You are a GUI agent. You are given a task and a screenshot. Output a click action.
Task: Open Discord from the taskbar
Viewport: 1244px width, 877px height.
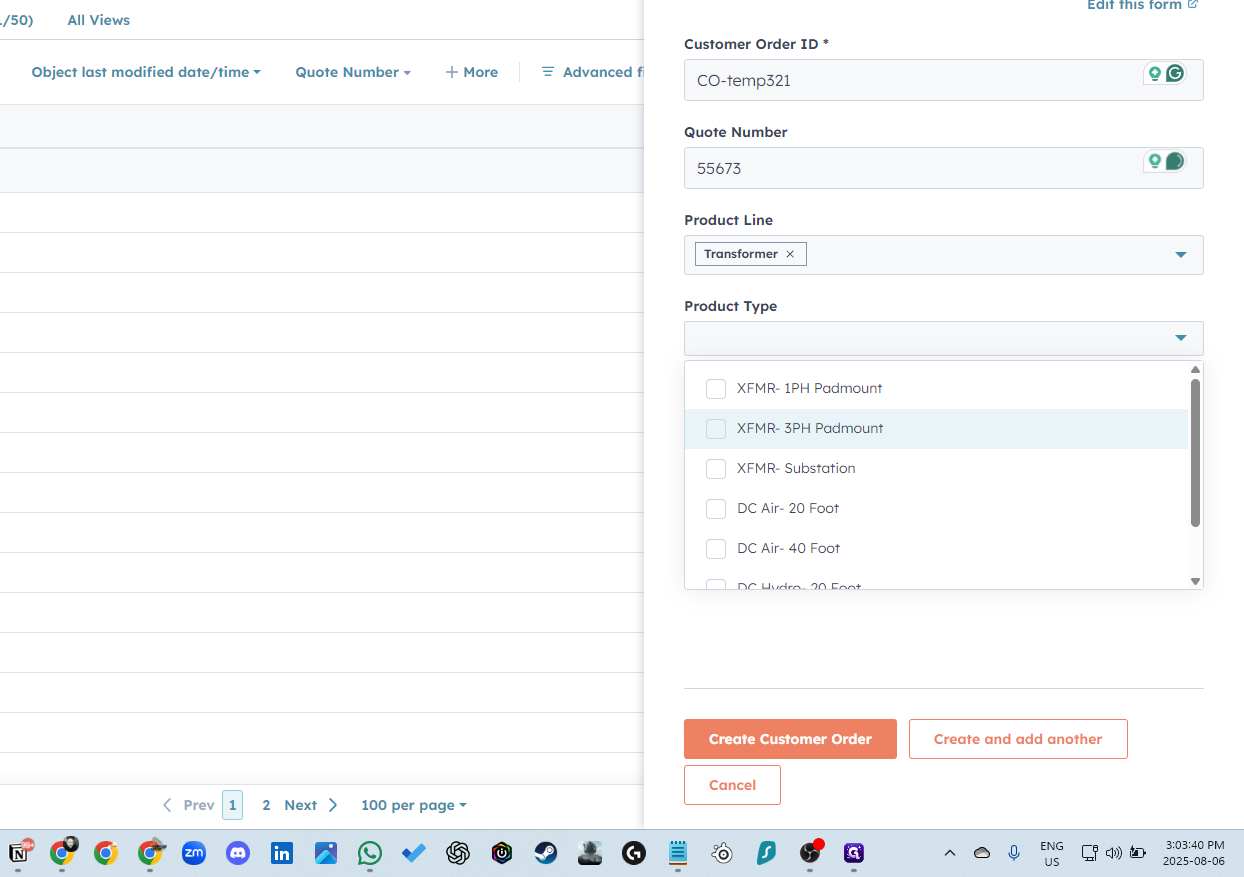click(x=237, y=853)
